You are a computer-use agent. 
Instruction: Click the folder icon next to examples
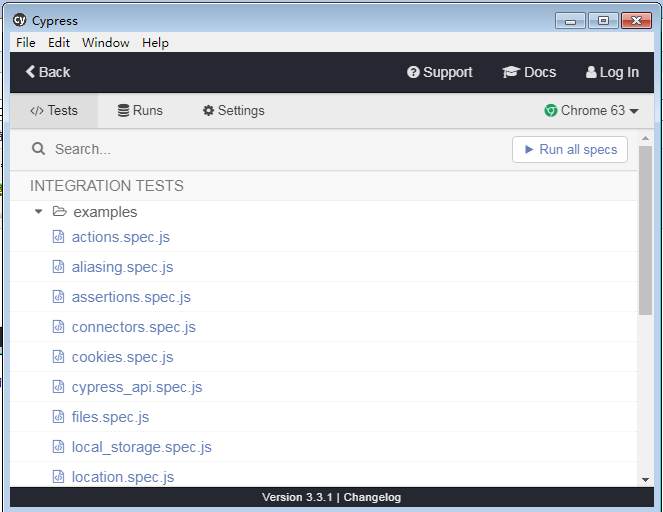60,212
